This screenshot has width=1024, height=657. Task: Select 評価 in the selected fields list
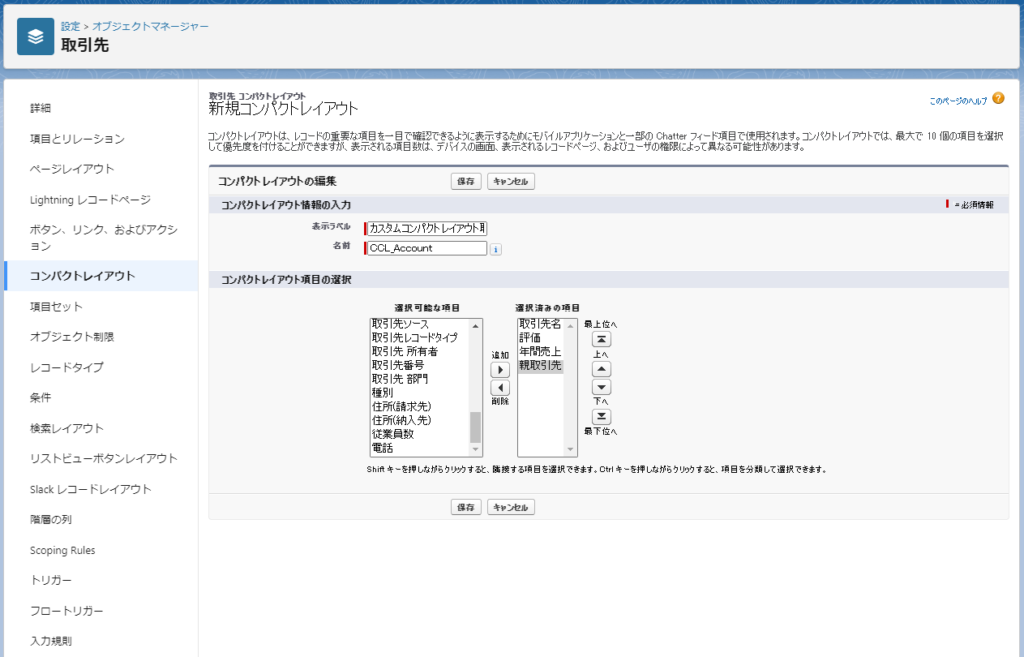tap(530, 338)
